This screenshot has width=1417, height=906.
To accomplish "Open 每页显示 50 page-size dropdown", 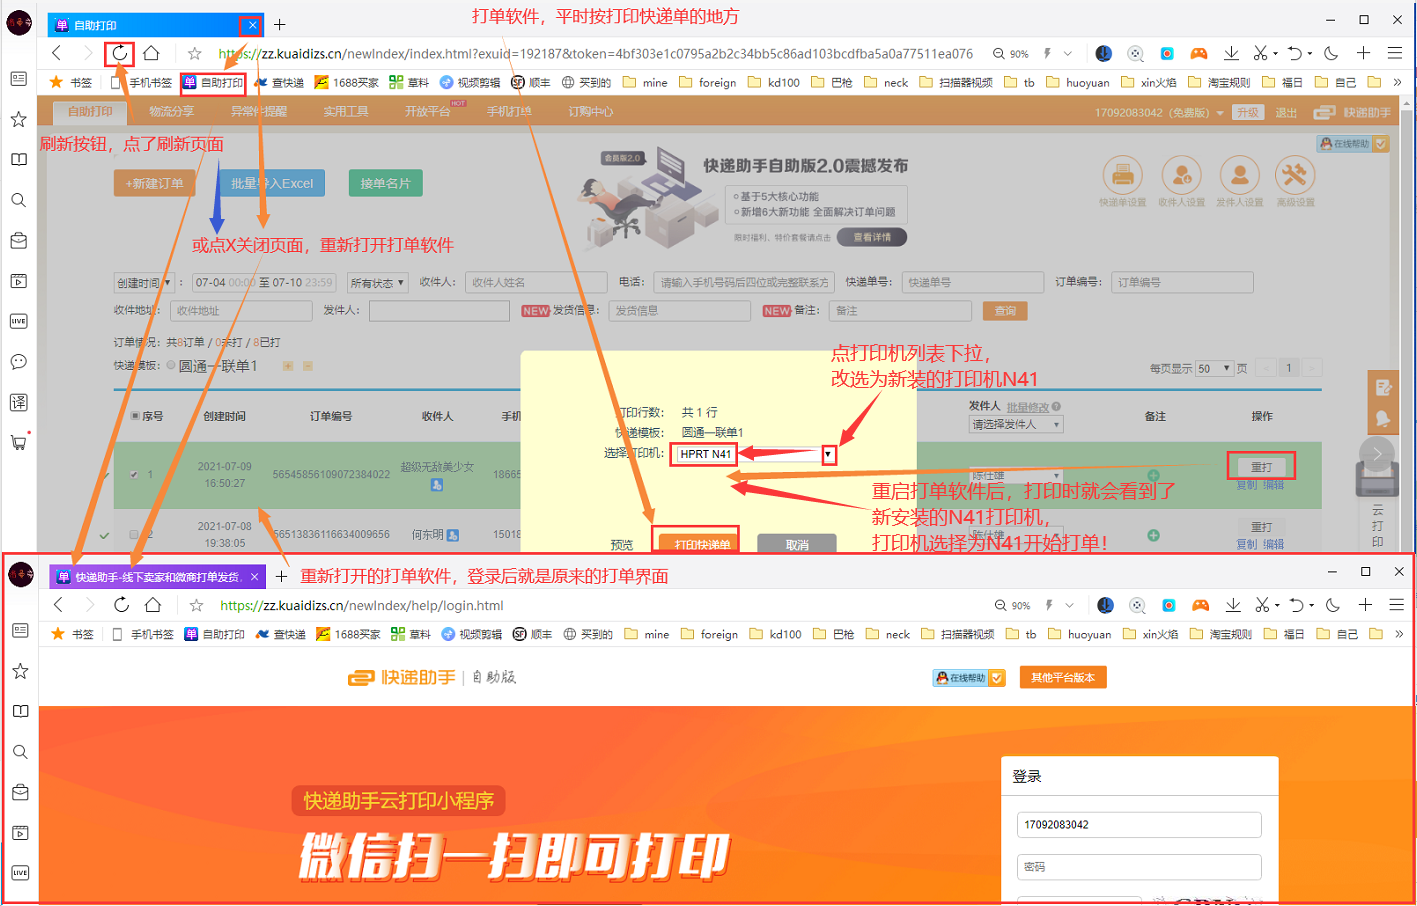I will click(1214, 368).
